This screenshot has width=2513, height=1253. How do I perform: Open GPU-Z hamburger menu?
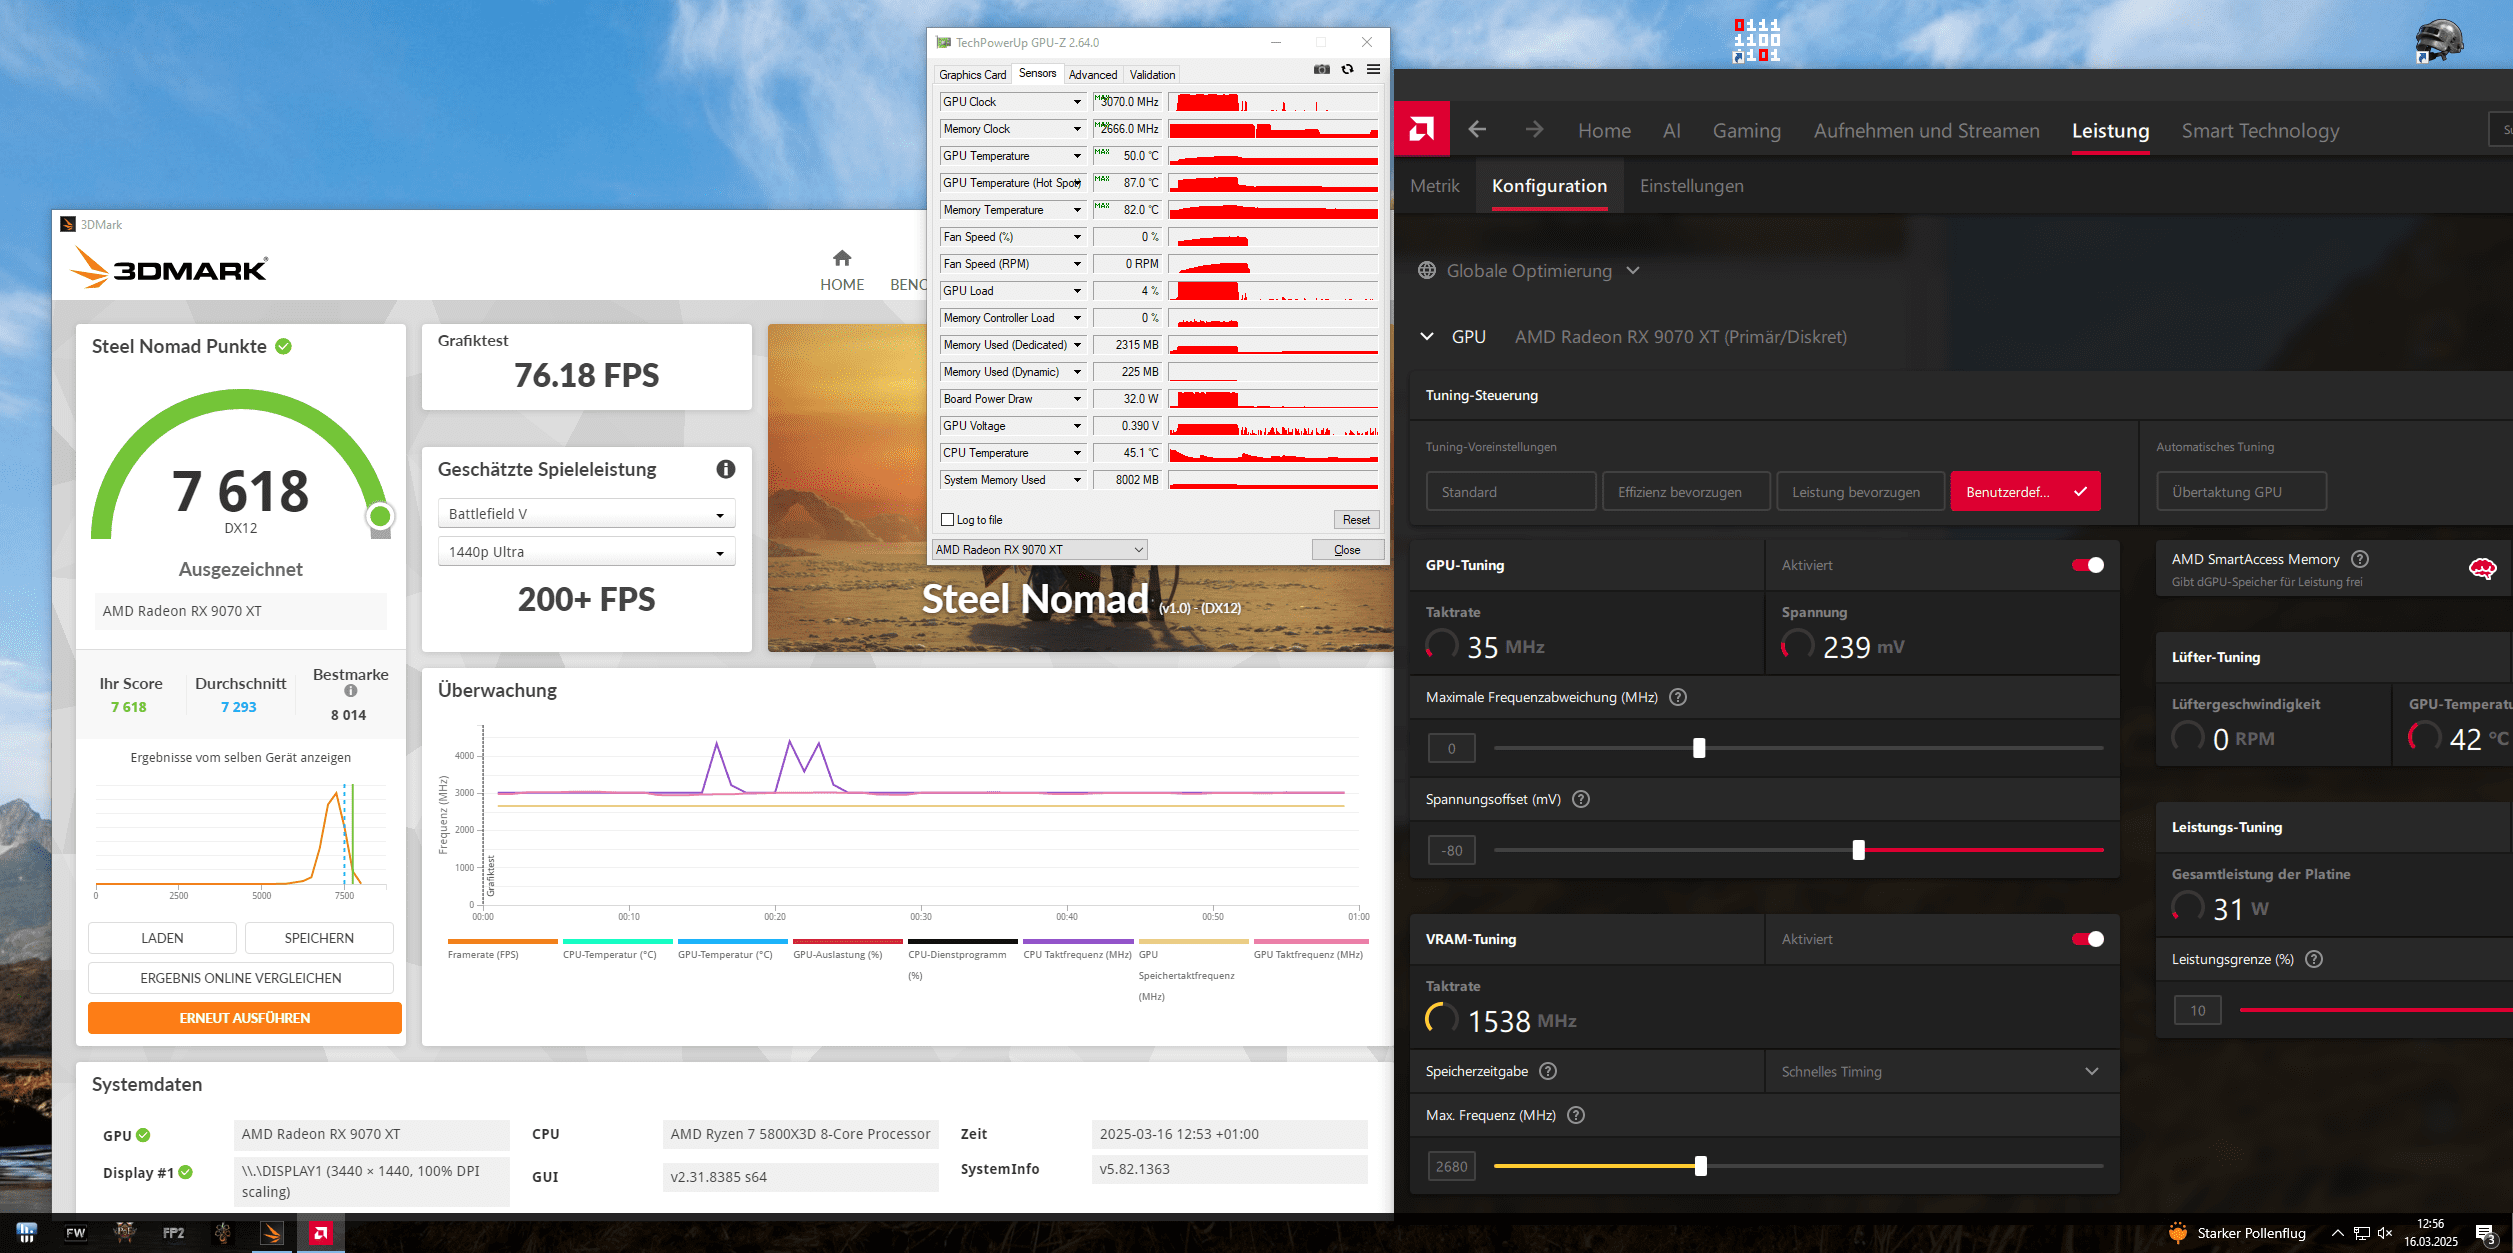click(1373, 69)
